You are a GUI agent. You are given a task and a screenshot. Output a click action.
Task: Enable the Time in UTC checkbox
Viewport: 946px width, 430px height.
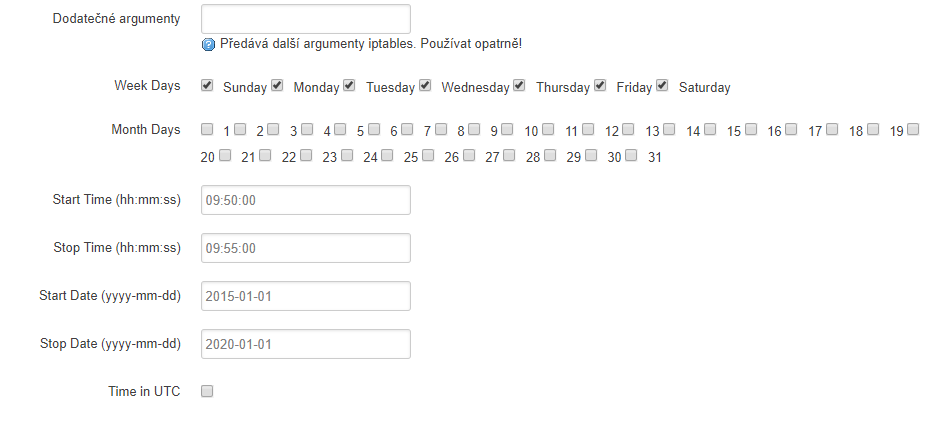tap(207, 391)
